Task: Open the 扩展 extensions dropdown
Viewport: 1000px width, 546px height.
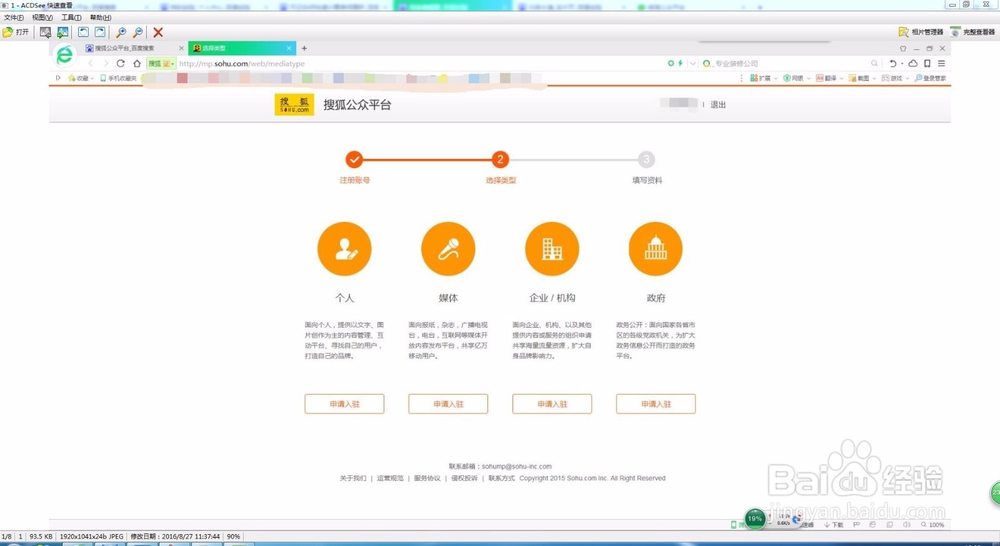Action: 763,78
